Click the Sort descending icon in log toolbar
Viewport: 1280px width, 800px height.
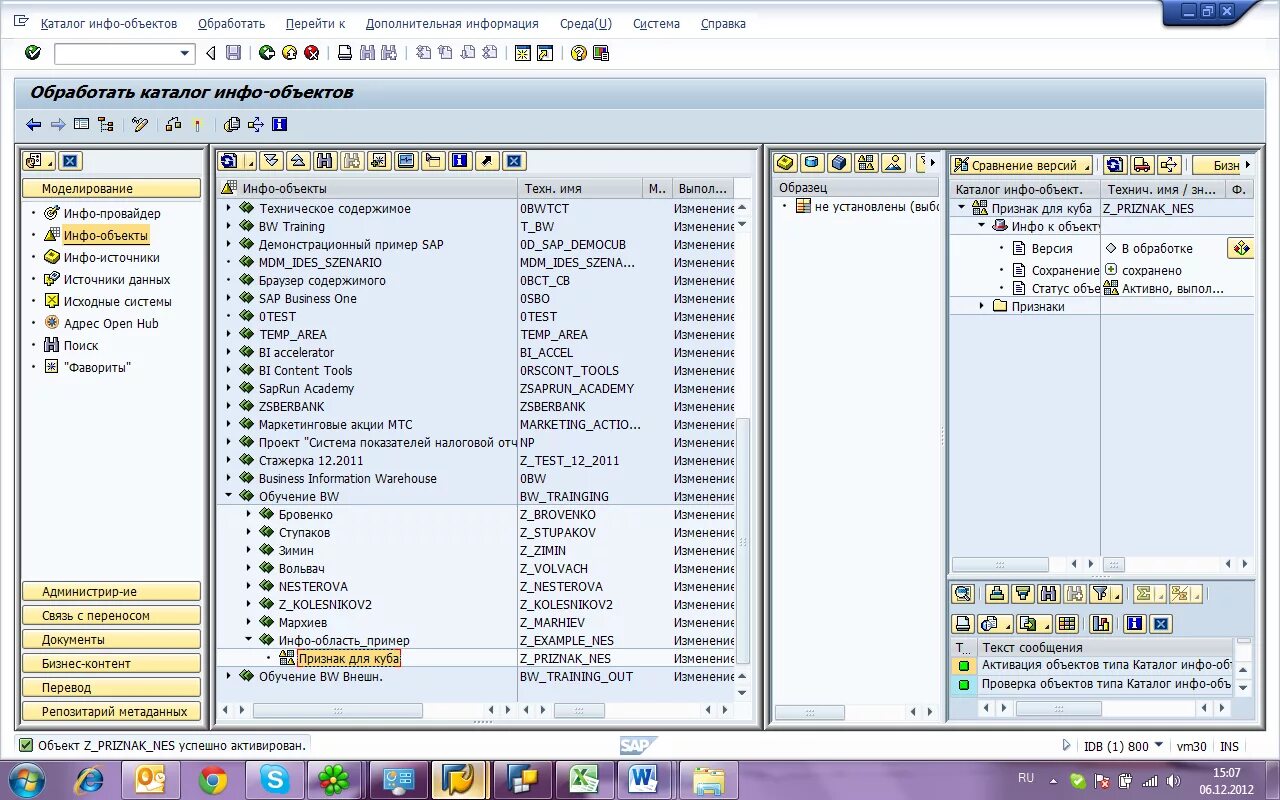(1022, 594)
